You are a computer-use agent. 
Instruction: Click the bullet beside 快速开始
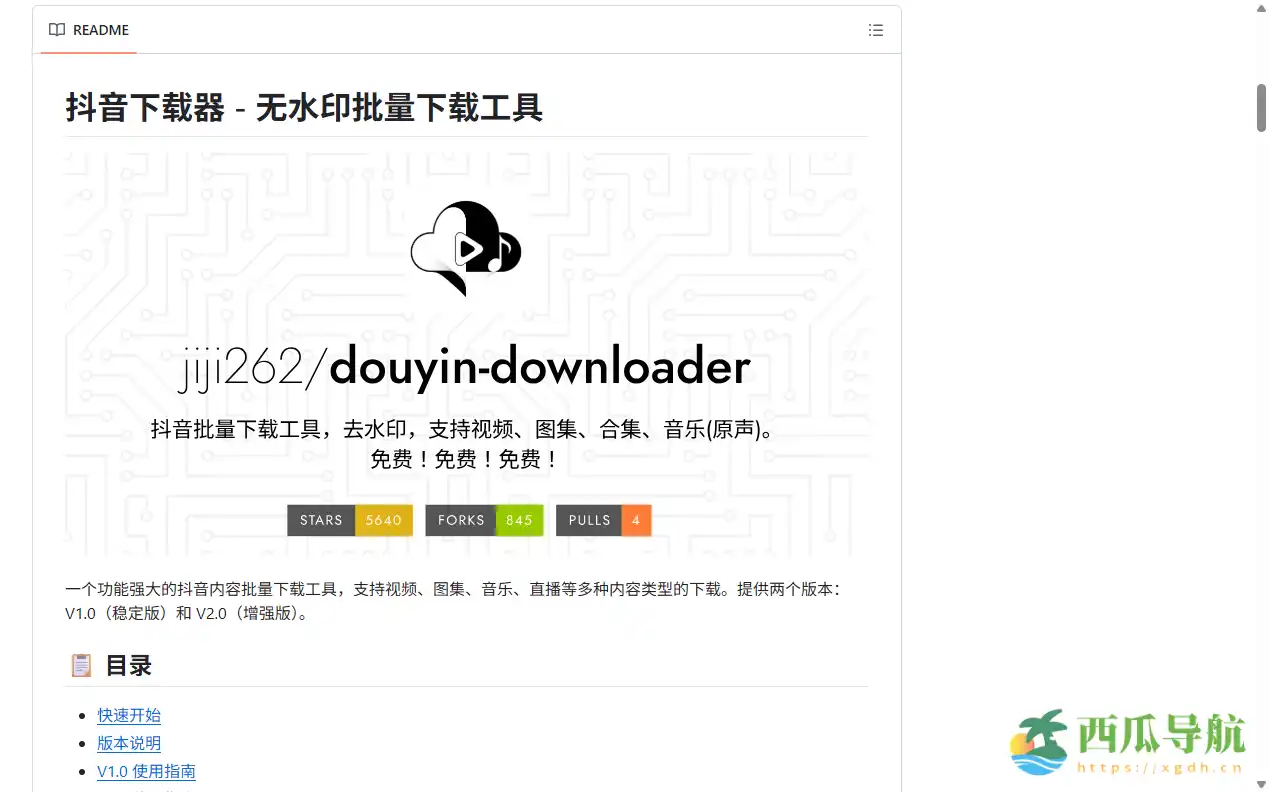[x=83, y=714]
